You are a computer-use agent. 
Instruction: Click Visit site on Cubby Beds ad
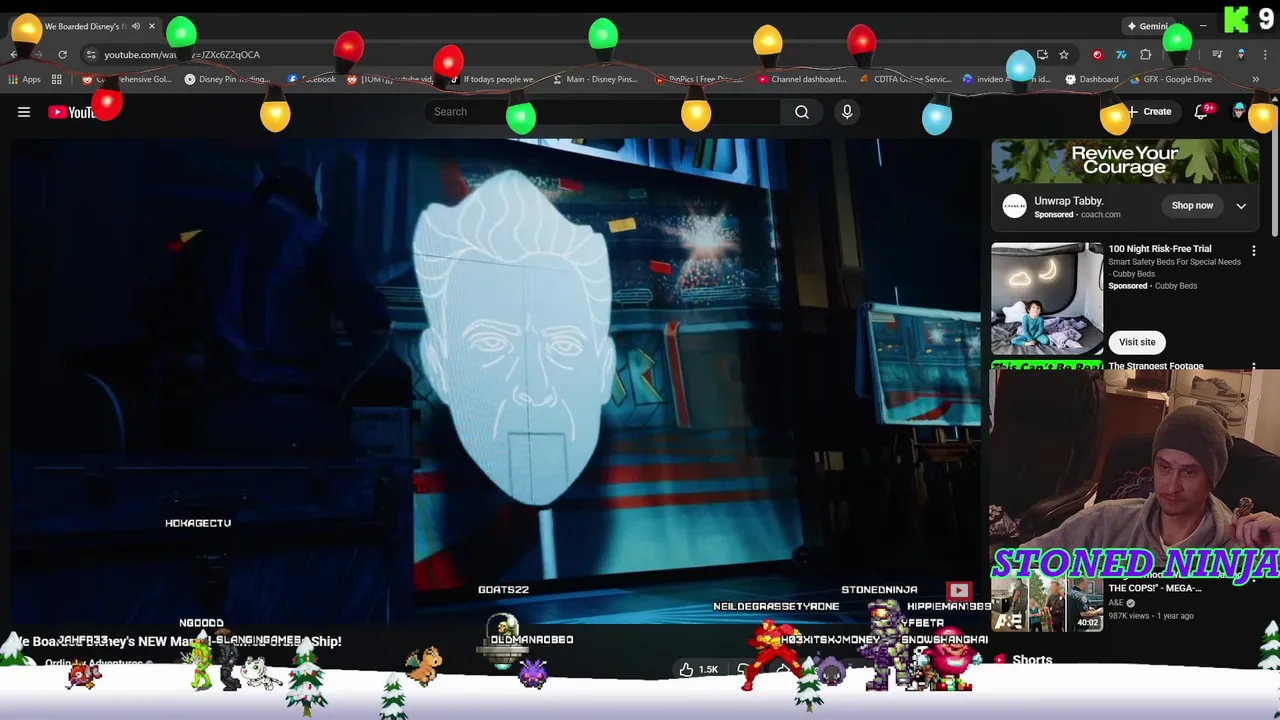1137,342
